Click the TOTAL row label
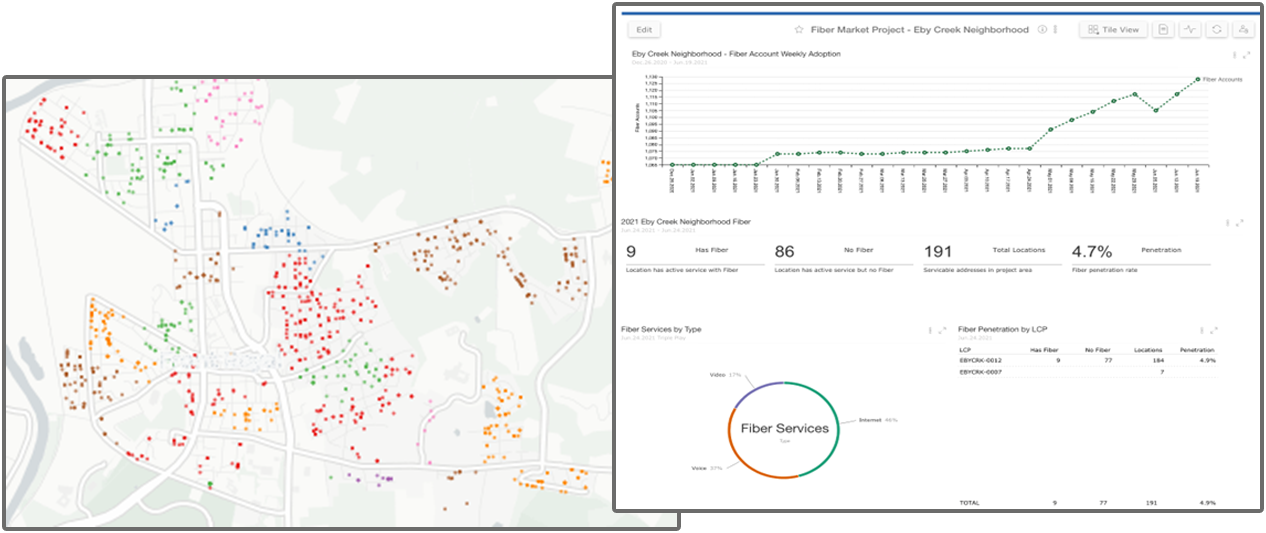 (x=968, y=503)
